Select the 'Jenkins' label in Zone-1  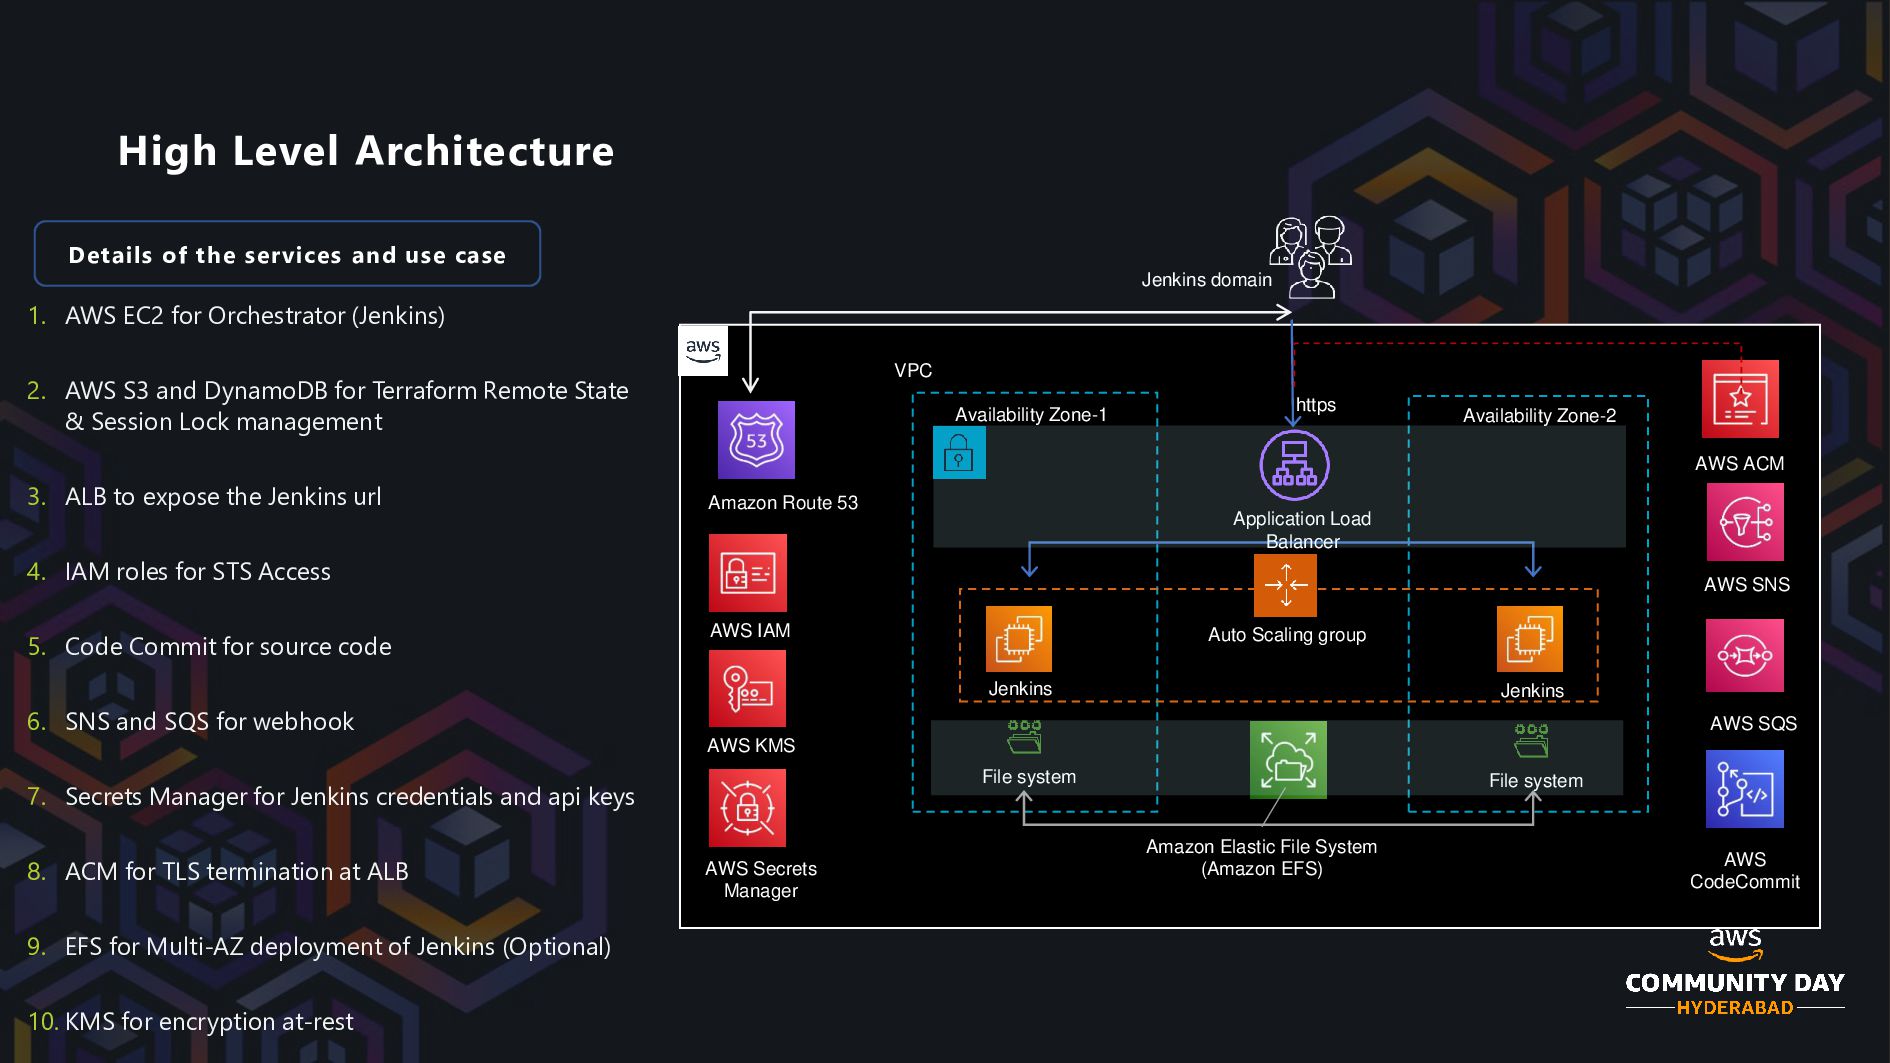tap(1020, 689)
